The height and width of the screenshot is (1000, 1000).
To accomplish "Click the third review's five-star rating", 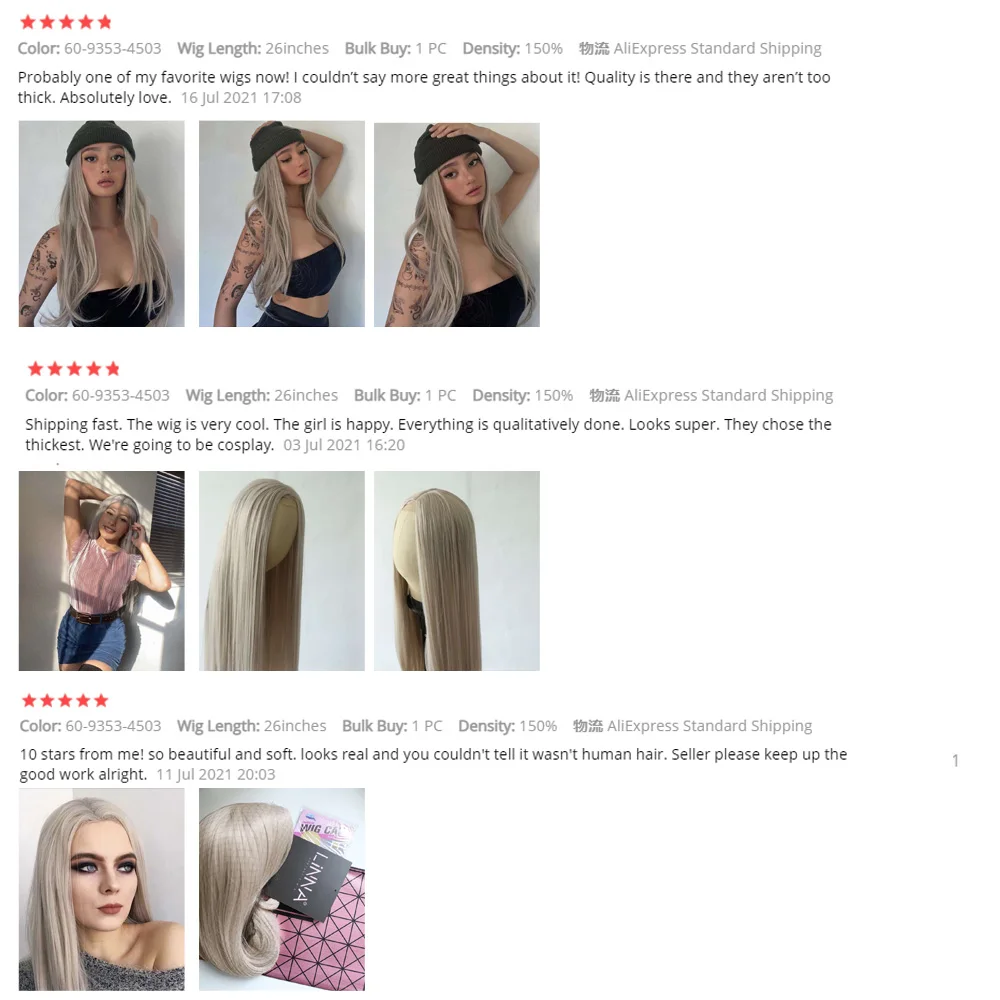I will [65, 701].
